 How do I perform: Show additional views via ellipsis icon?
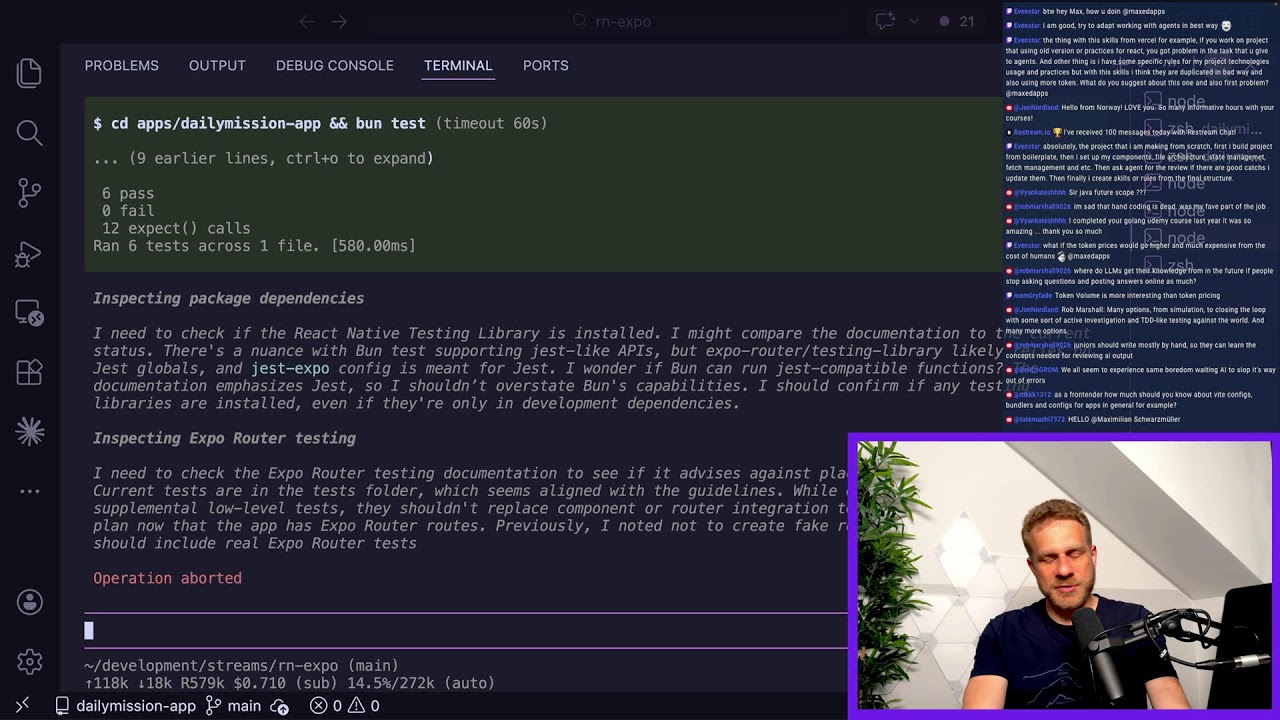click(x=29, y=491)
